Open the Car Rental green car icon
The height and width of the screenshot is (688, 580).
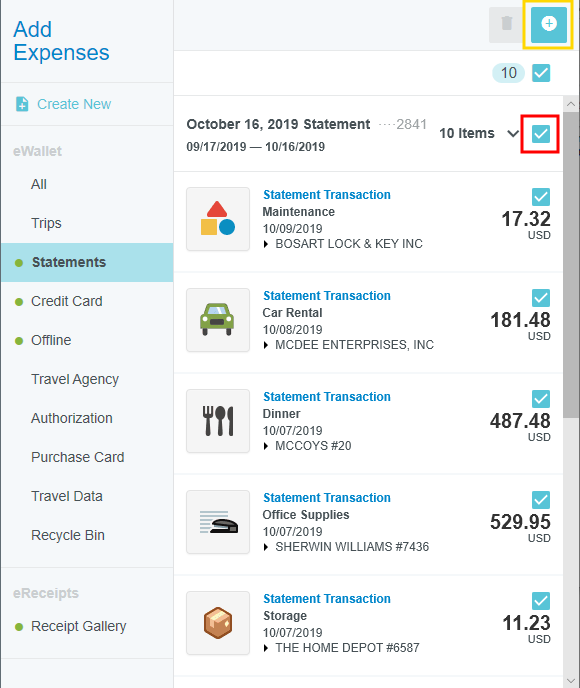coord(218,320)
